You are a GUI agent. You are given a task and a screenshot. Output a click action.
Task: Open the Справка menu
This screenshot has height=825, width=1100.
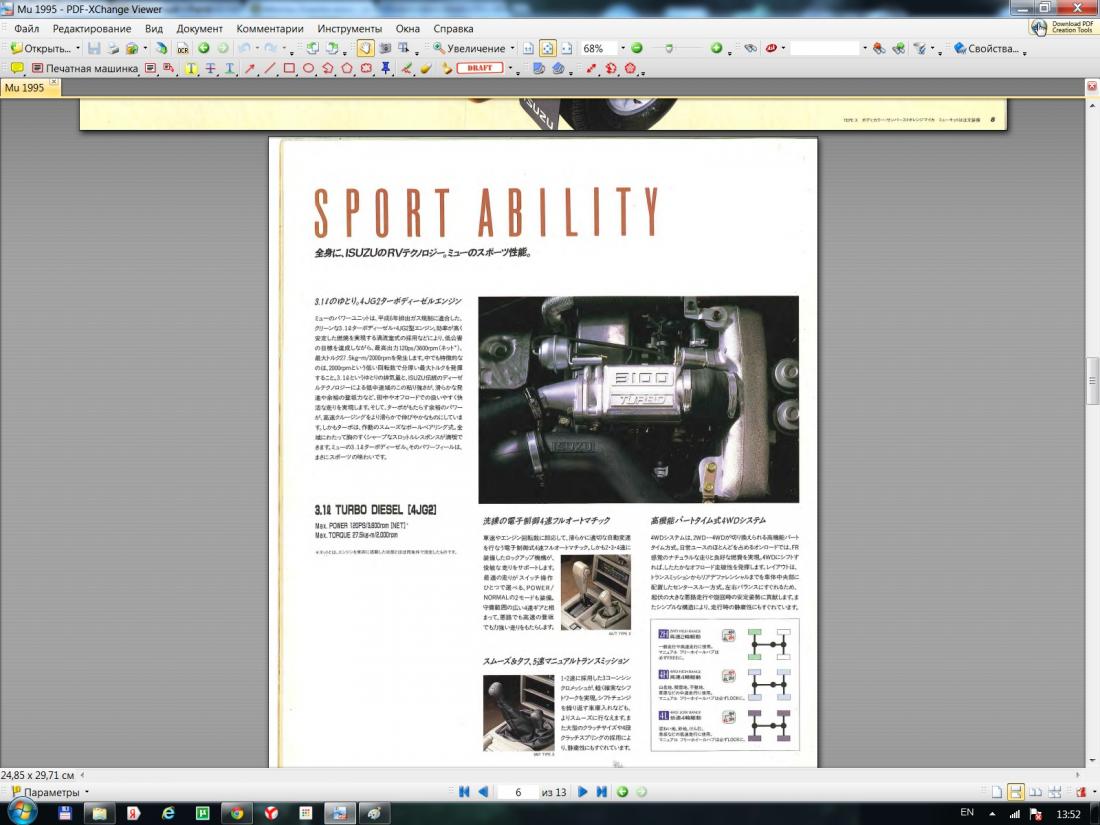[453, 29]
